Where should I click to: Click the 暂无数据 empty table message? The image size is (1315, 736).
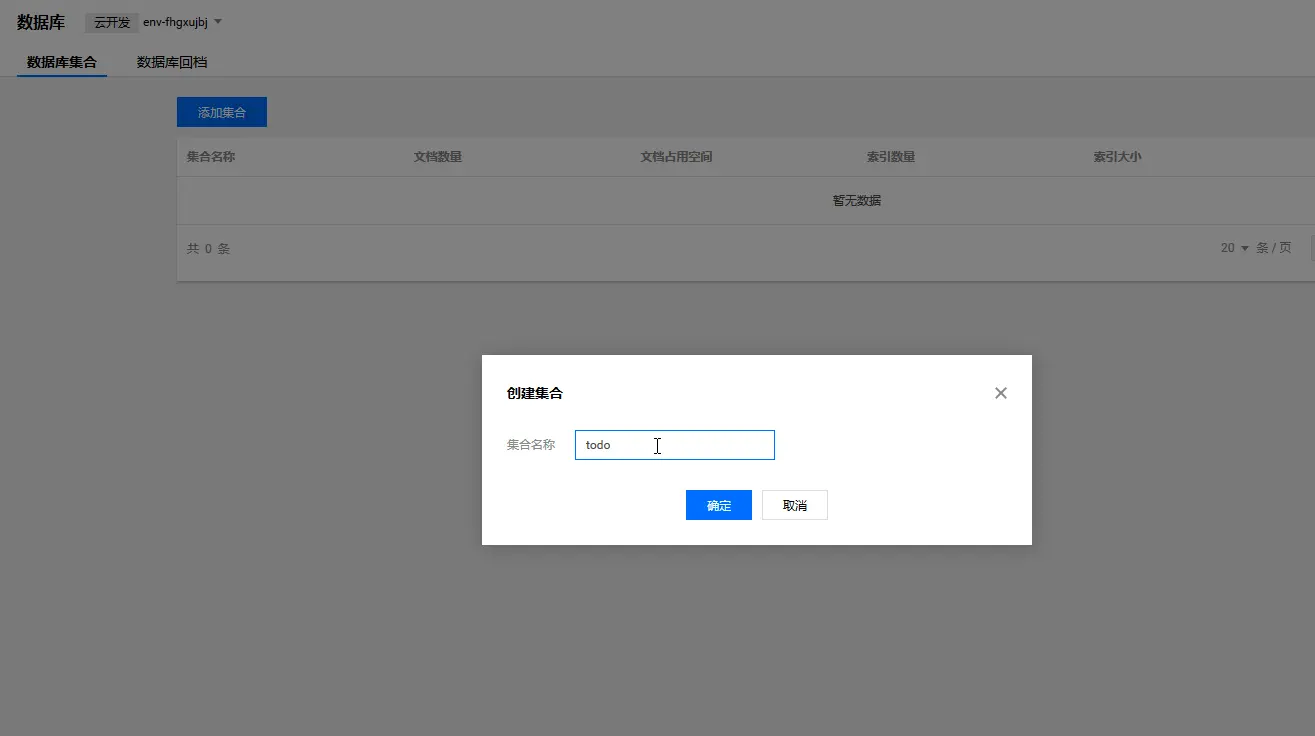tap(857, 200)
